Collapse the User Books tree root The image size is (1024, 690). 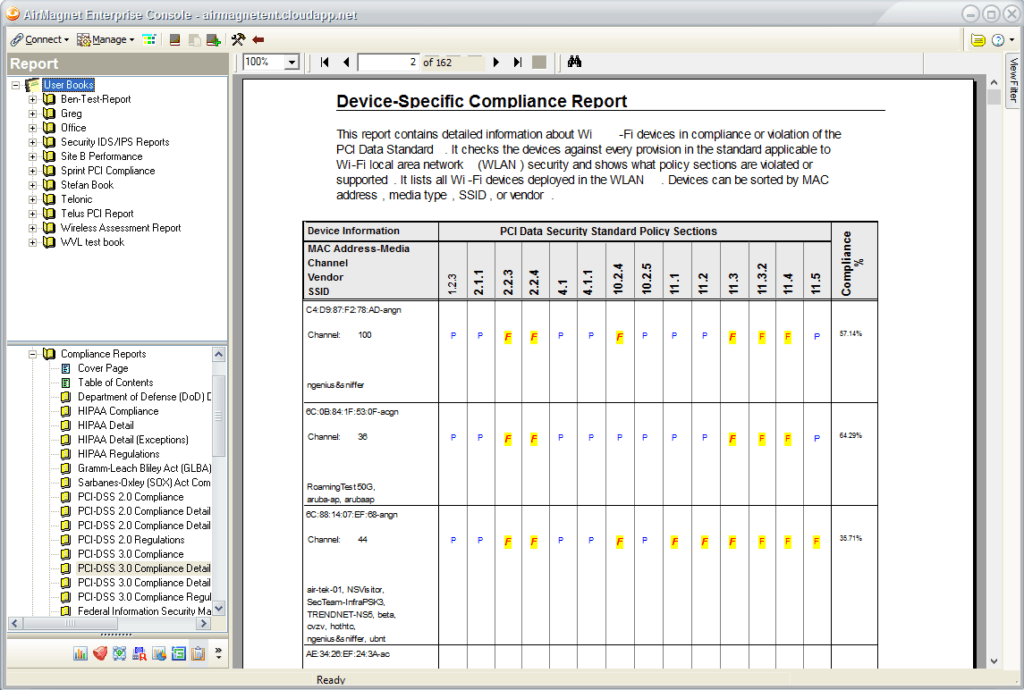pos(16,85)
